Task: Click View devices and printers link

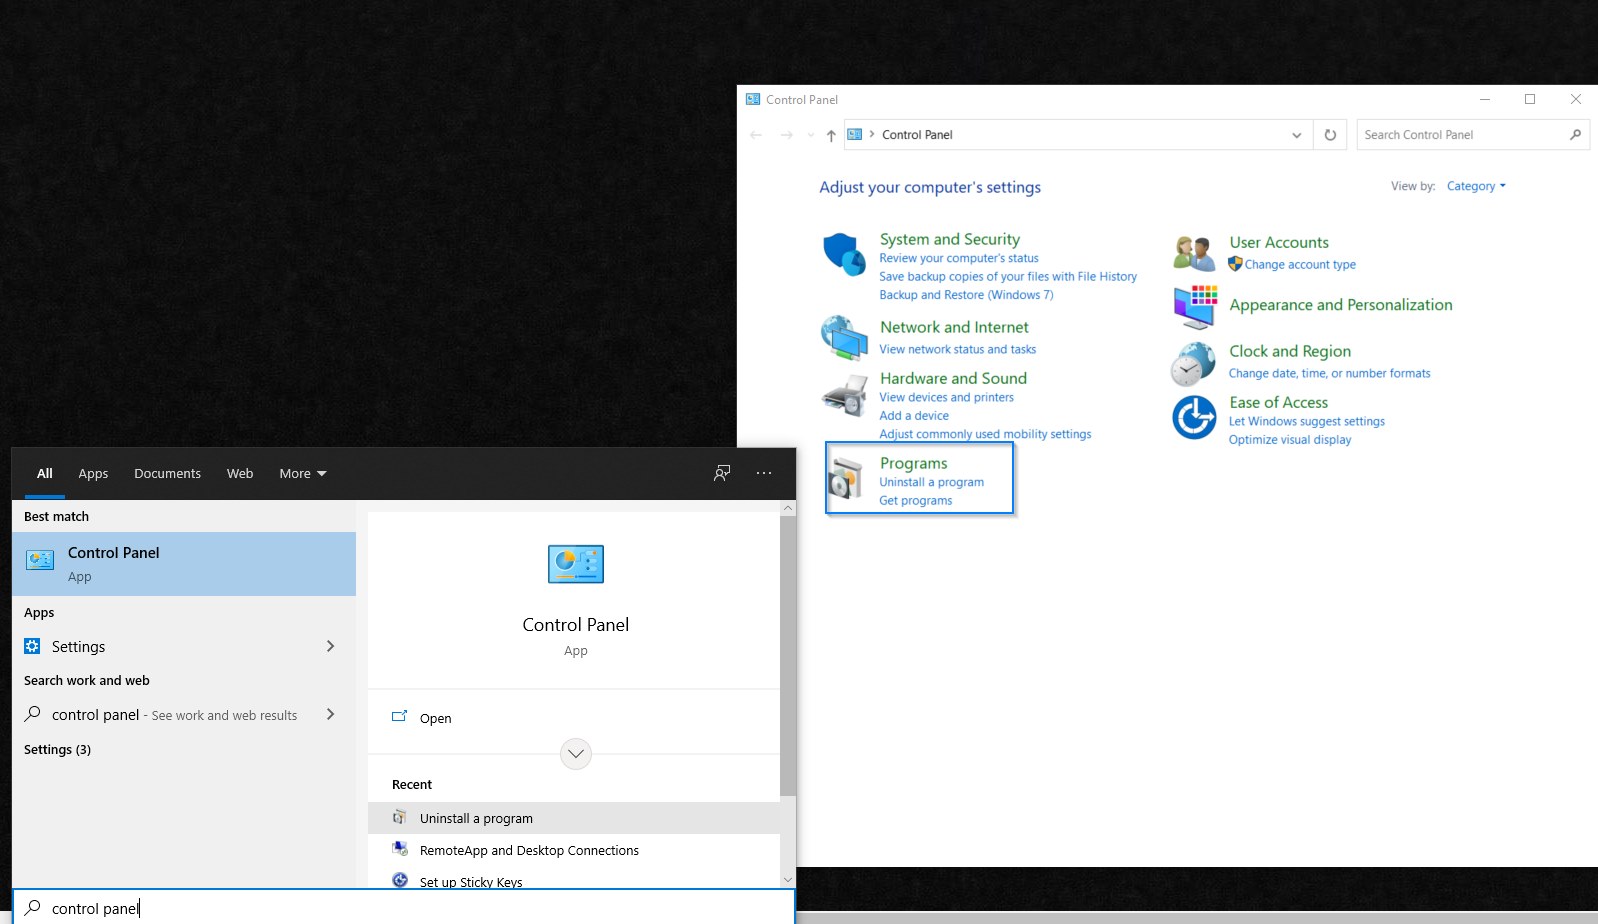Action: tap(946, 397)
